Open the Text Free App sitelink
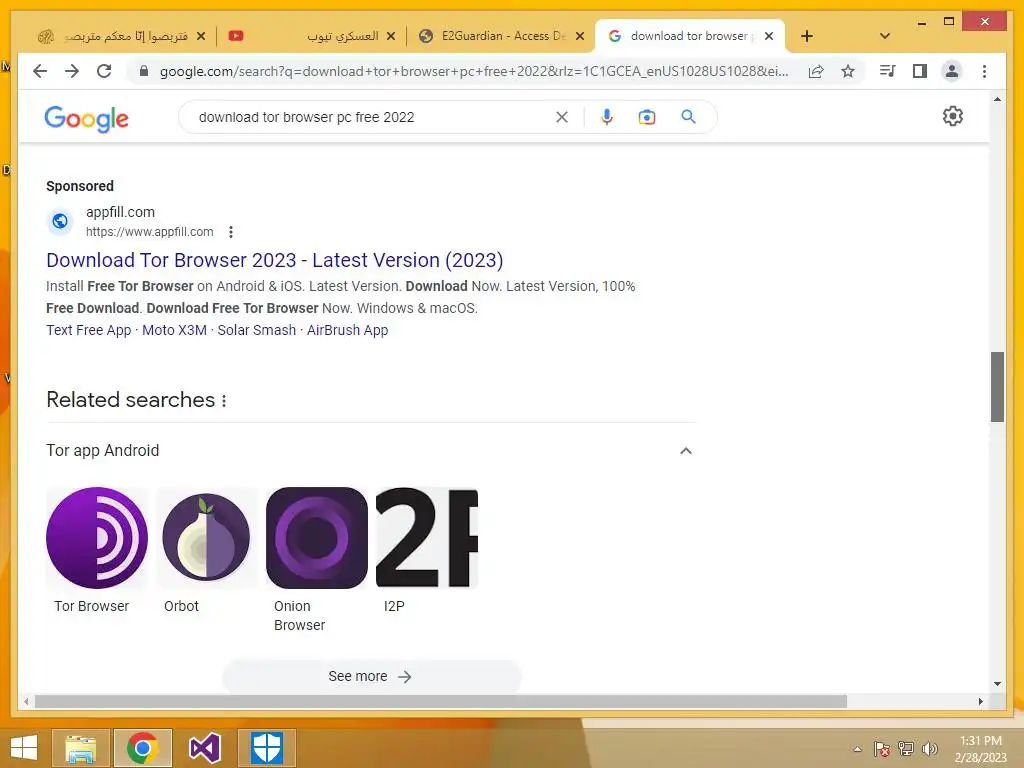This screenshot has height=768, width=1024. (89, 330)
